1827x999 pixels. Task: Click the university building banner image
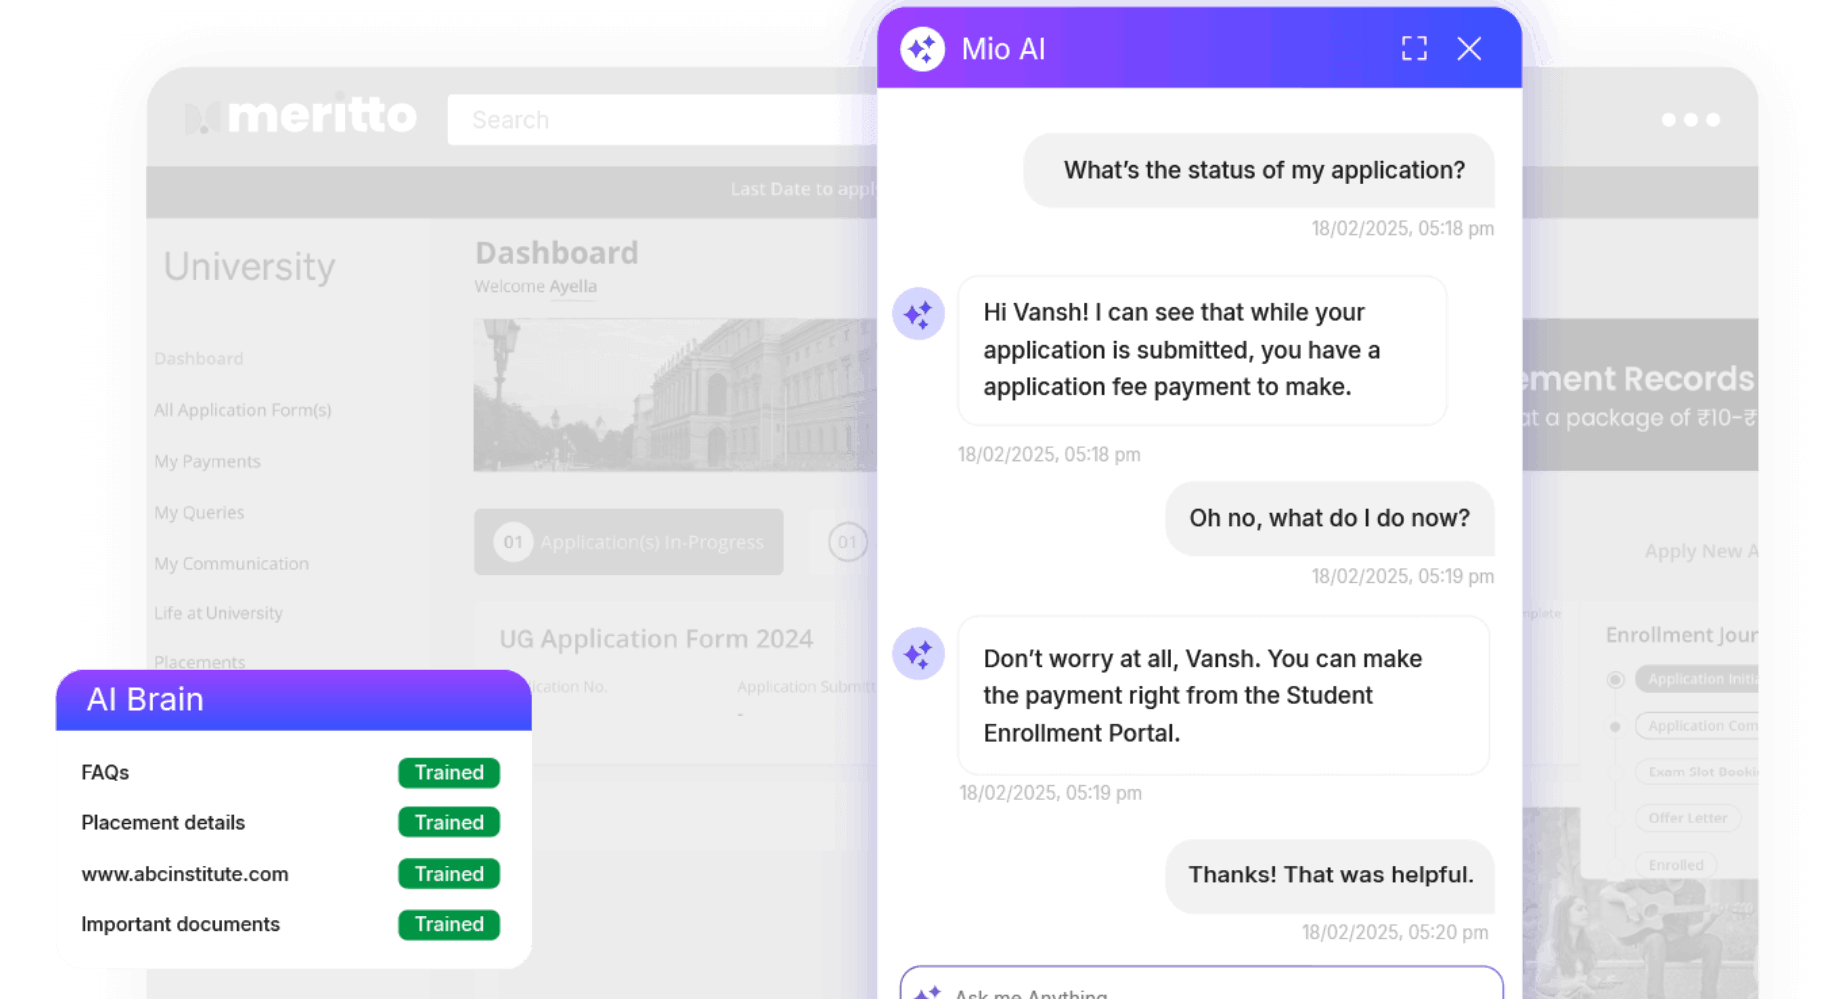point(675,395)
